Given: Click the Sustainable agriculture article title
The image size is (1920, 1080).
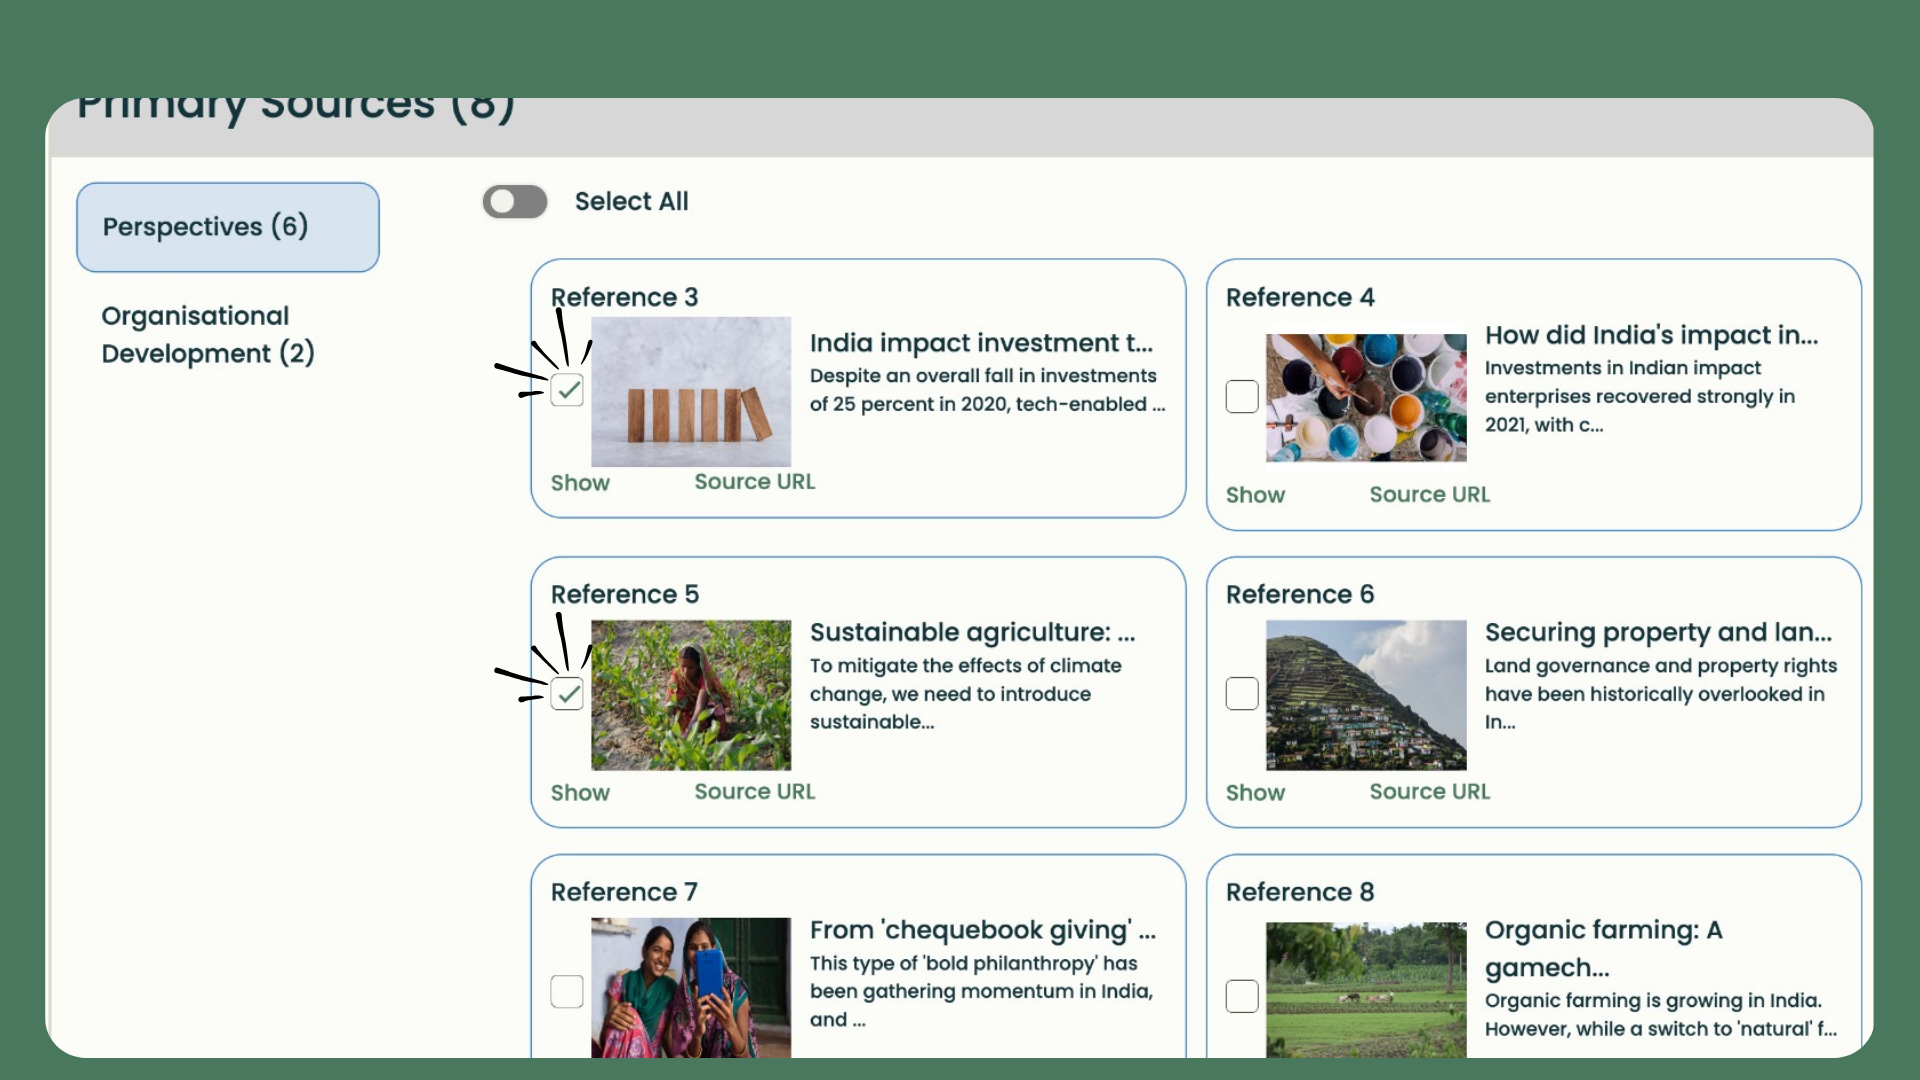Looking at the screenshot, I should pyautogui.click(x=972, y=633).
